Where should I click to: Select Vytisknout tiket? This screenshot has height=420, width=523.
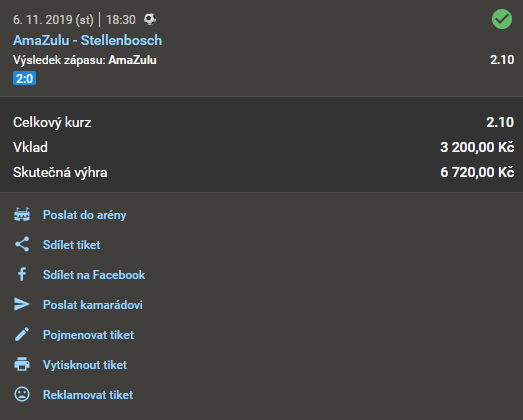pos(85,365)
